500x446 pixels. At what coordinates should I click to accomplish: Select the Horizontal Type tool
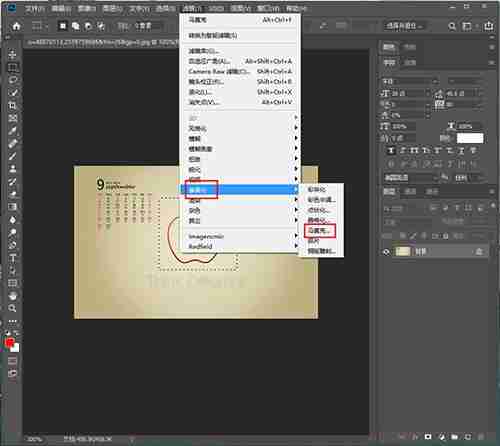(x=13, y=258)
